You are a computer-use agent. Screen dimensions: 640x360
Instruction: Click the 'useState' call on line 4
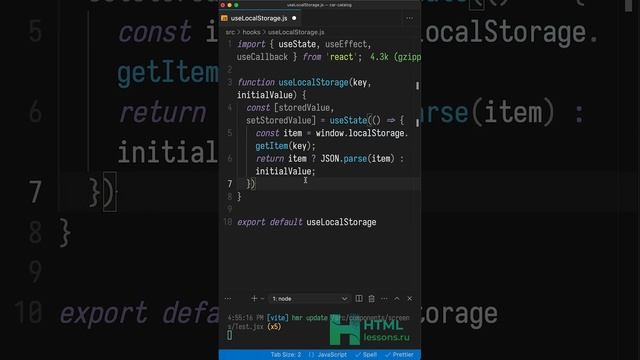point(348,120)
